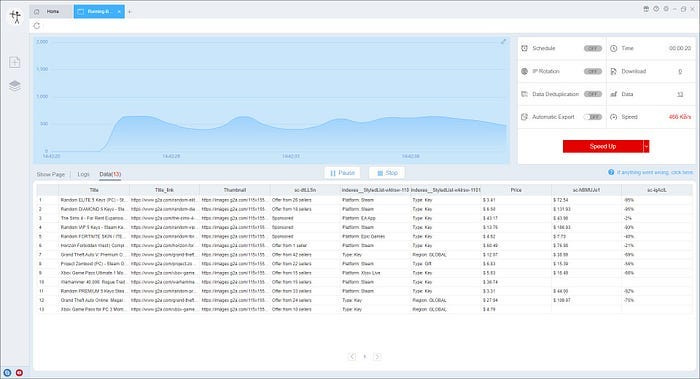700x379 pixels.
Task: Click the Thumbnail column header
Action: point(235,190)
